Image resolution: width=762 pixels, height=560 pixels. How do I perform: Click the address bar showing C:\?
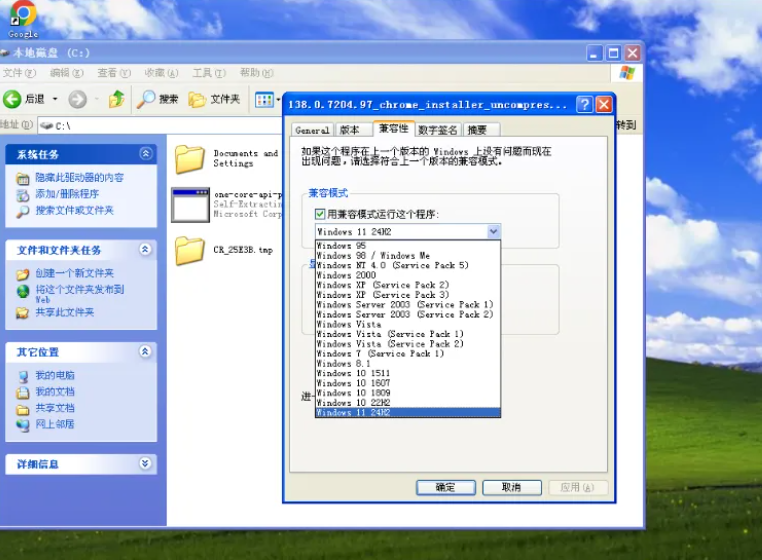160,126
